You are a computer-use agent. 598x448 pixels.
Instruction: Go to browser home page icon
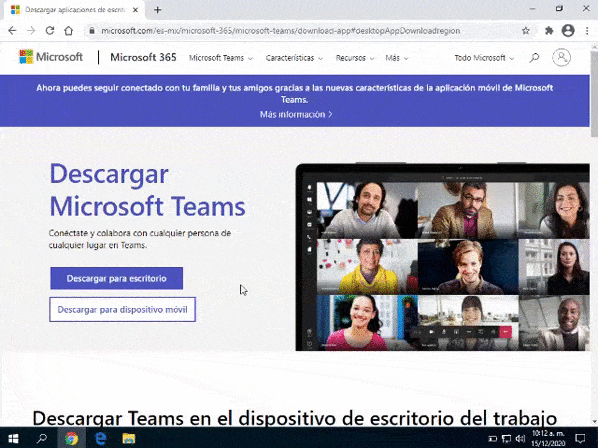pos(69,31)
